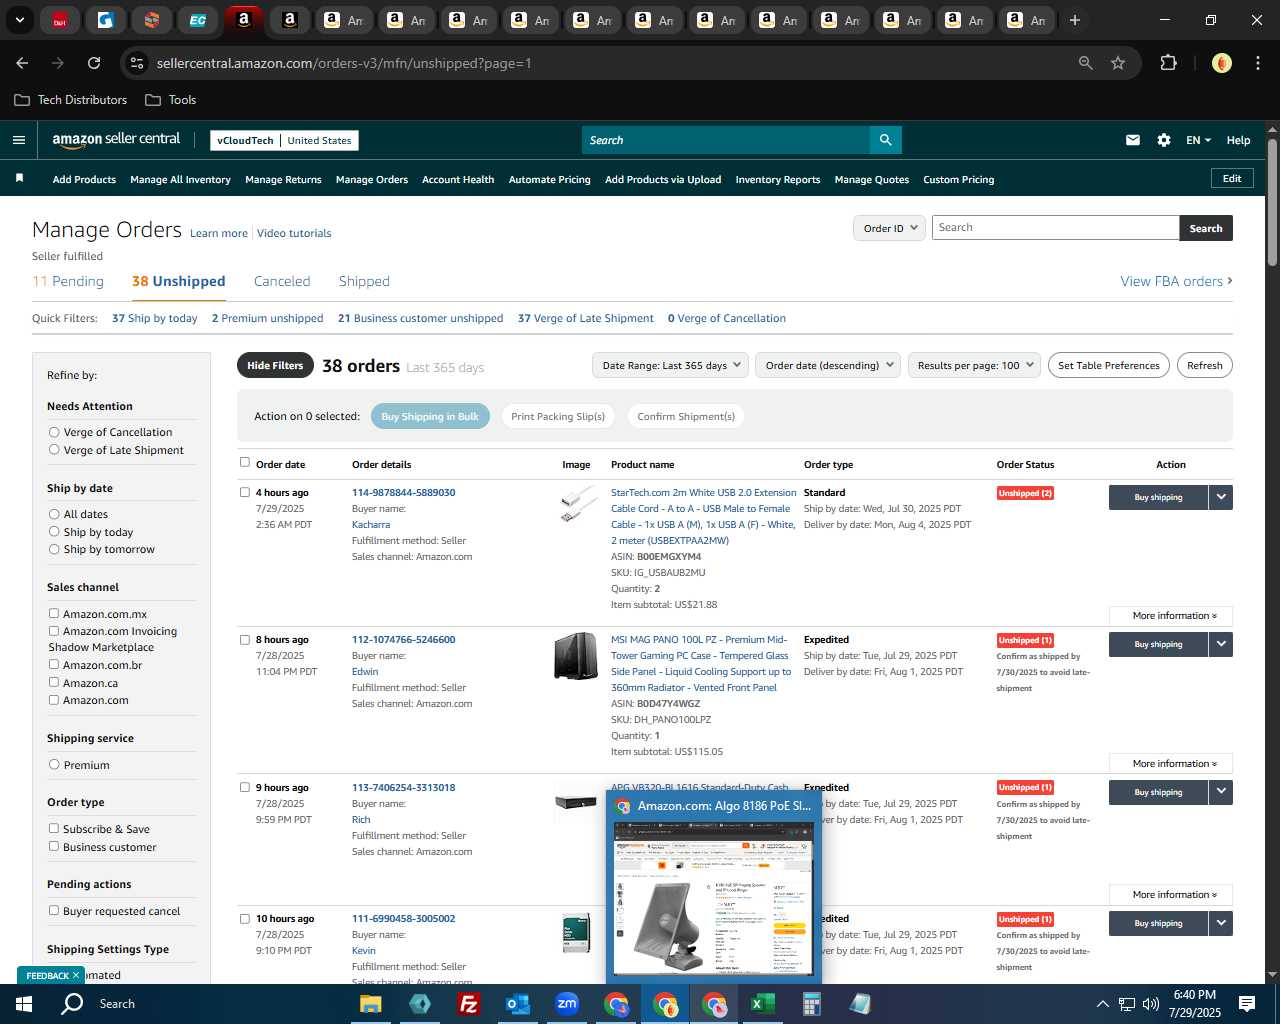
Task: Check the Amazon.ca sales channel box
Action: click(x=54, y=683)
